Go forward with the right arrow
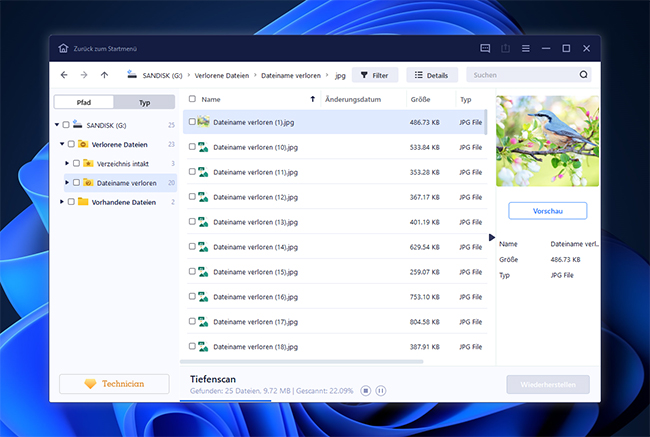The image size is (650, 437). (x=84, y=75)
